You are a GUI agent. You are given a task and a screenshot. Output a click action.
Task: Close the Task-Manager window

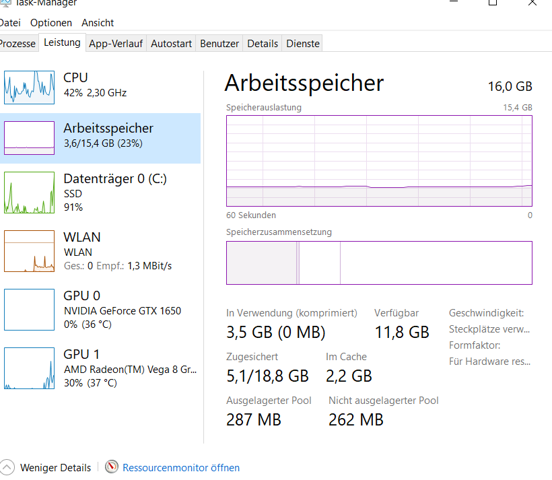coord(532,3)
